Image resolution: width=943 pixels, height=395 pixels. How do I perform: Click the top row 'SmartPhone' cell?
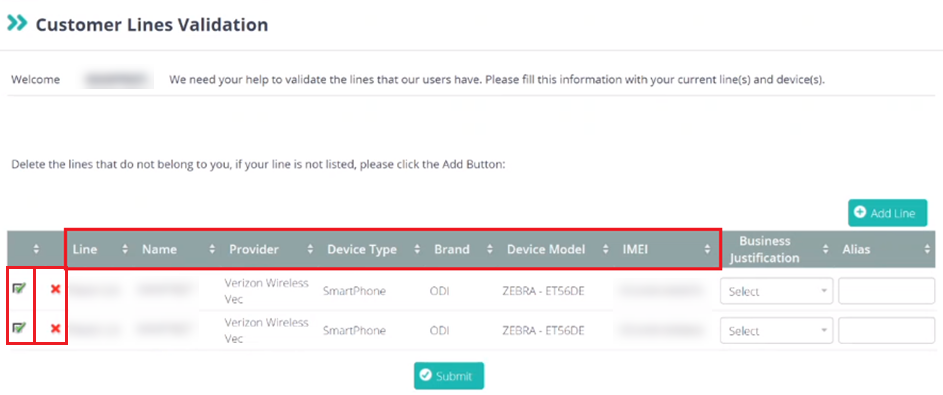(x=354, y=292)
